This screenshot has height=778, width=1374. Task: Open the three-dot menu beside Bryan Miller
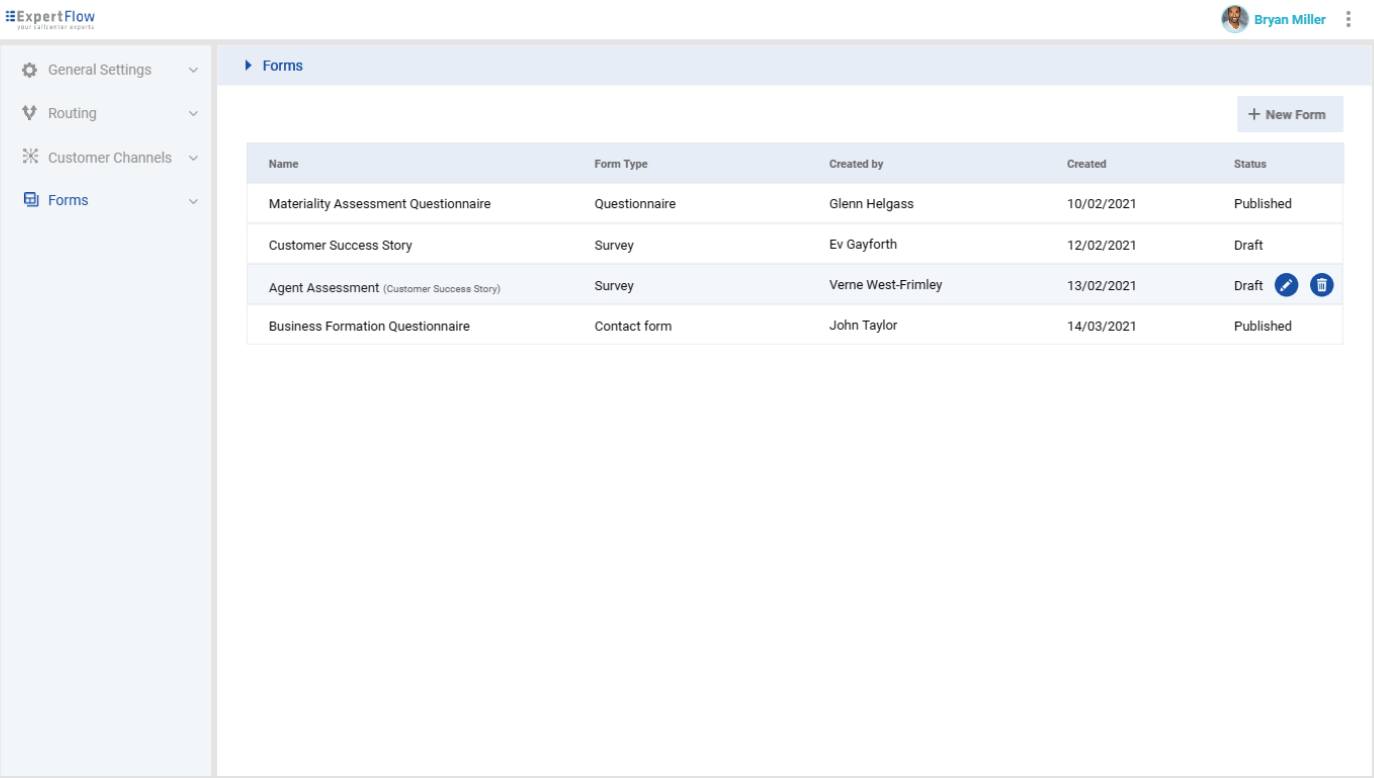coord(1348,19)
